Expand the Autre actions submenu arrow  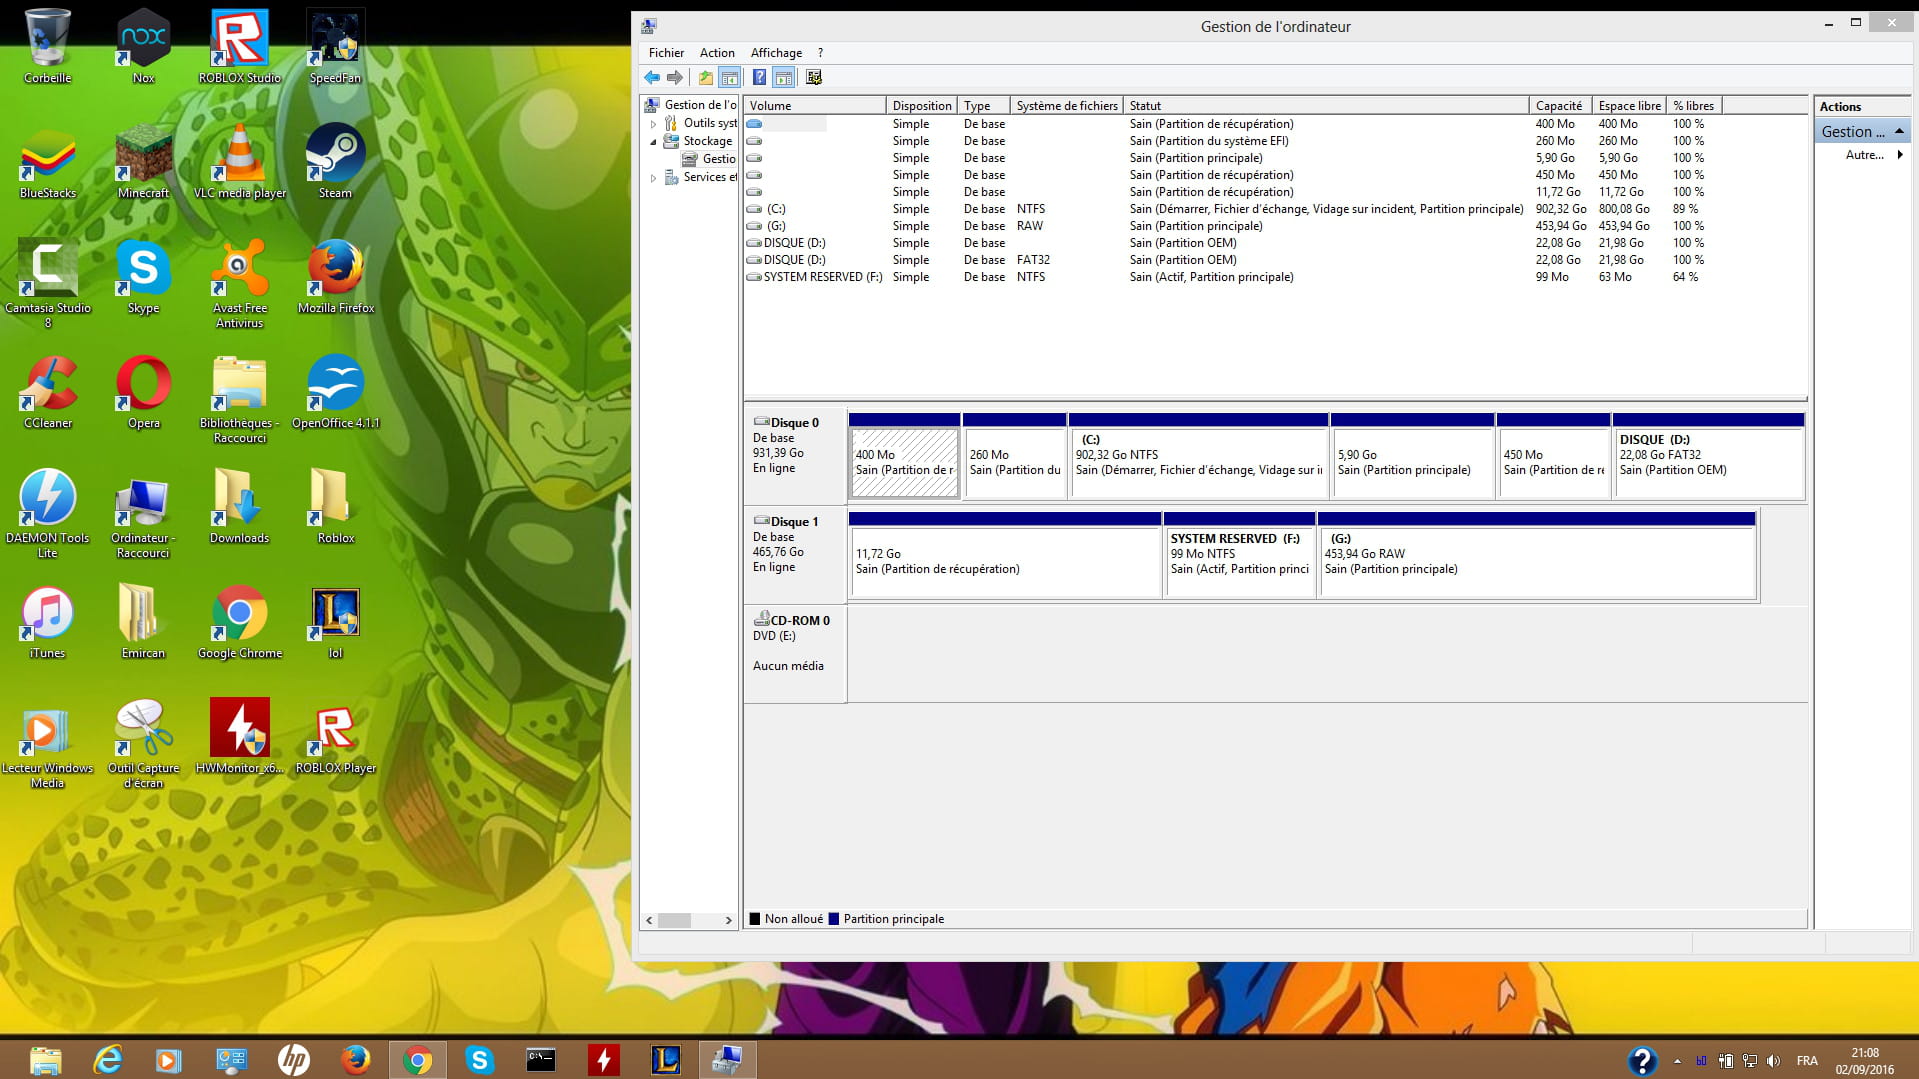tap(1899, 155)
